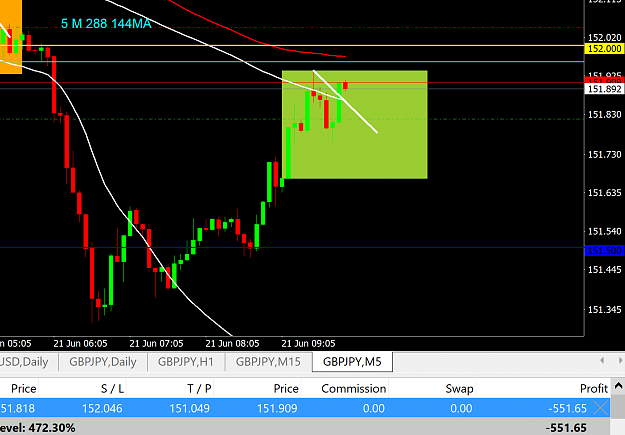The height and width of the screenshot is (435, 625).
Task: Switch to the GBPJPY,Daily chart tab
Action: [x=103, y=362]
